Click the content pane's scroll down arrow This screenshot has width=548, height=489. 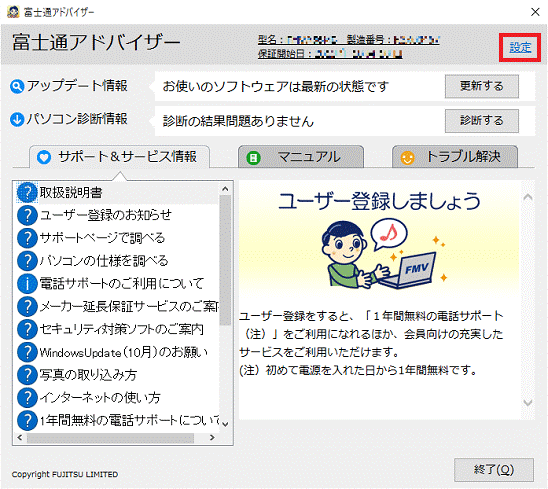pyautogui.click(x=528, y=403)
